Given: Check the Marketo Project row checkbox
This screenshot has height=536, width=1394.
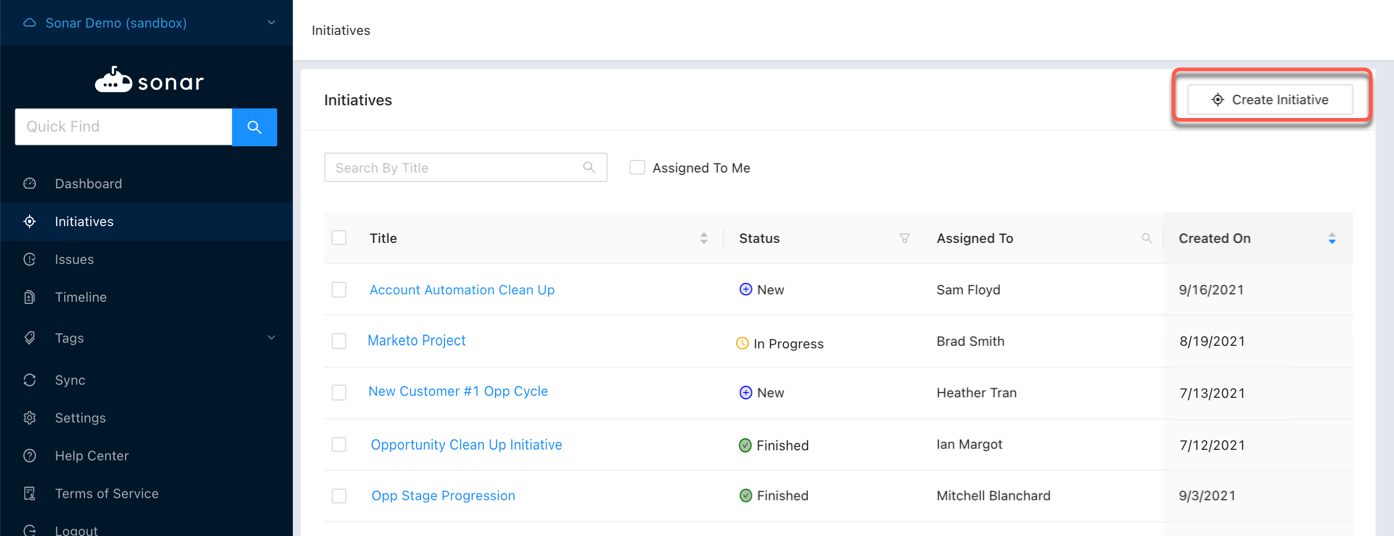Looking at the screenshot, I should point(339,341).
